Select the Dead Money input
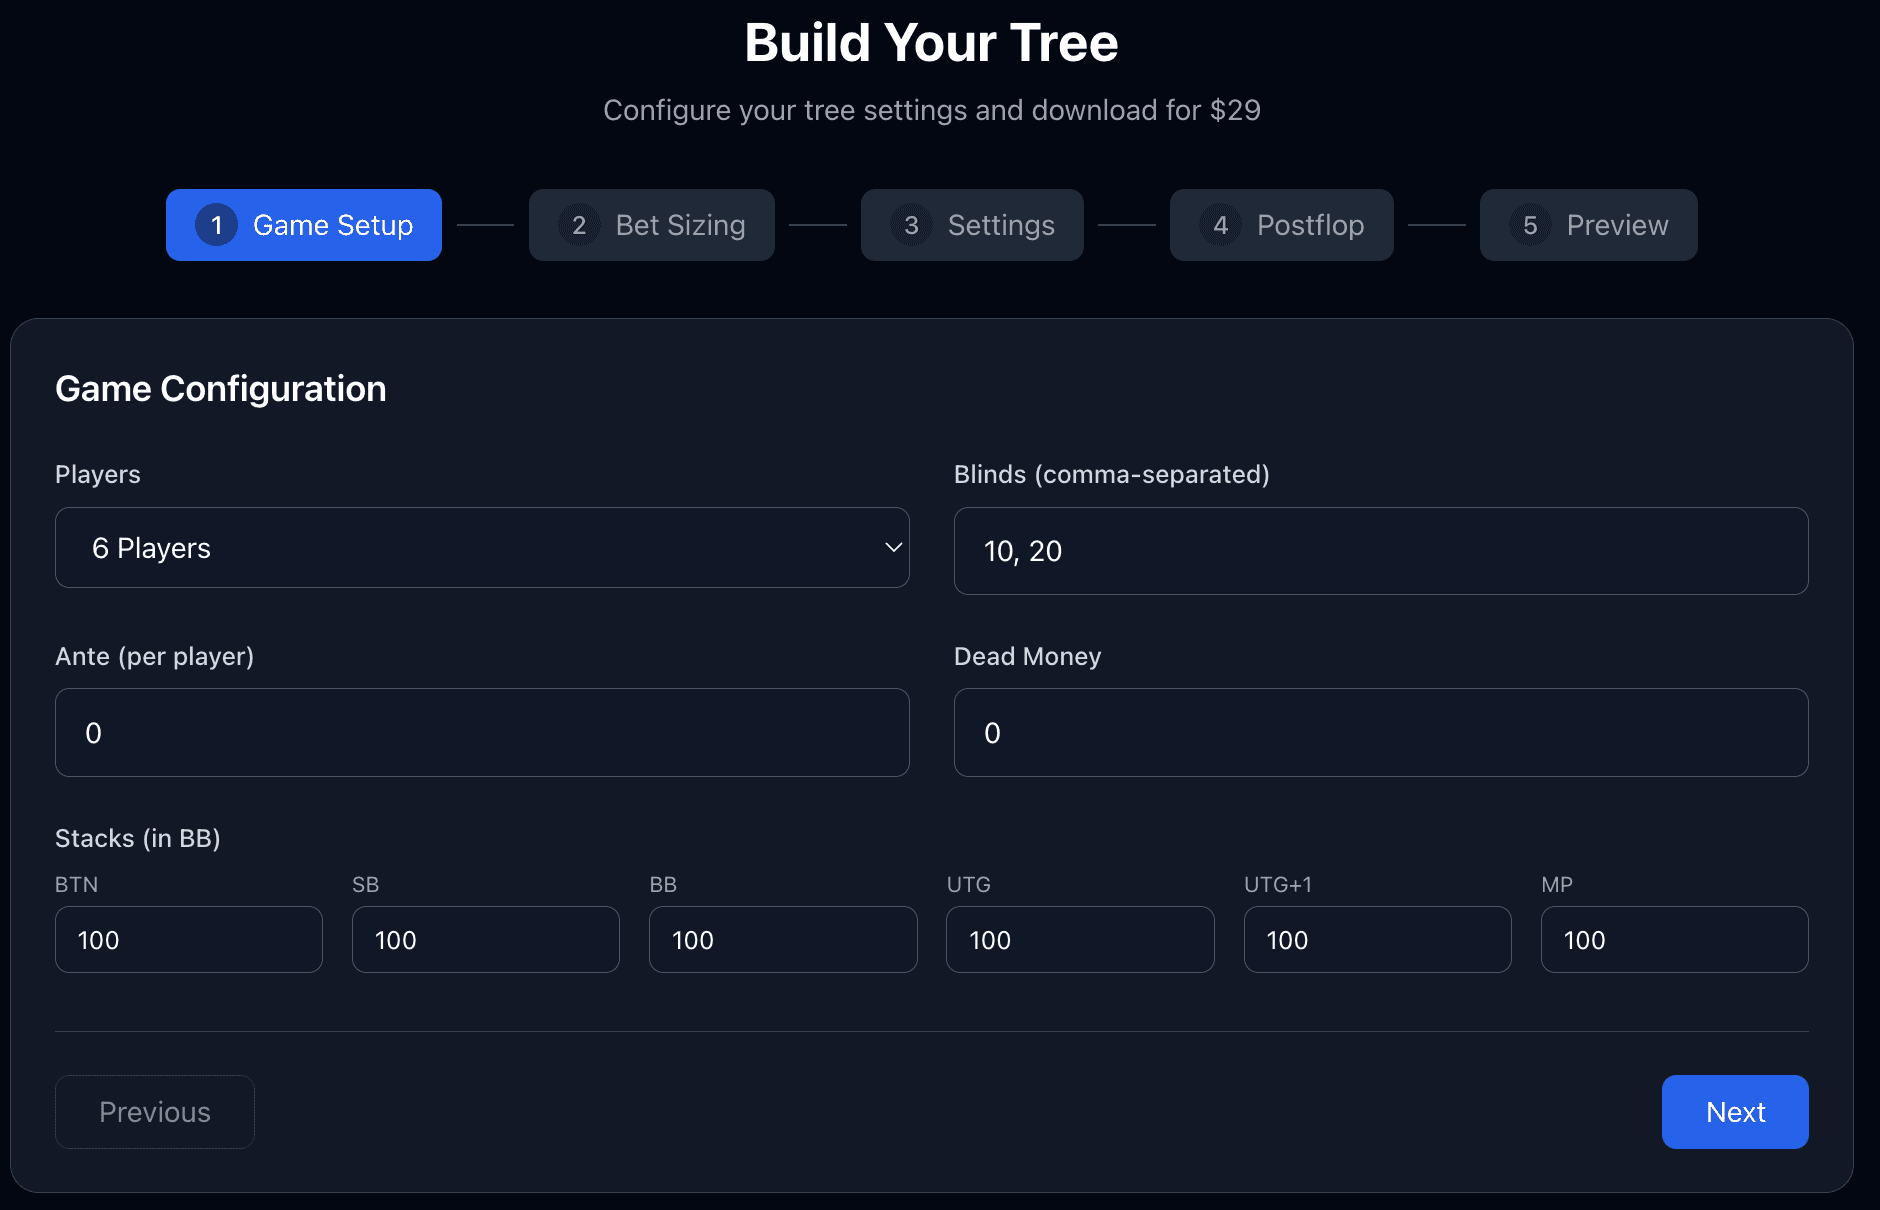Image resolution: width=1880 pixels, height=1210 pixels. [1381, 732]
